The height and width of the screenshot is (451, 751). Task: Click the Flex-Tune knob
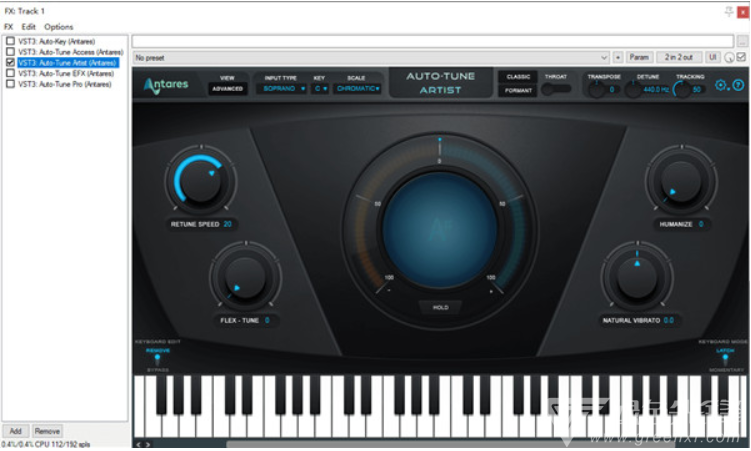pyautogui.click(x=245, y=277)
